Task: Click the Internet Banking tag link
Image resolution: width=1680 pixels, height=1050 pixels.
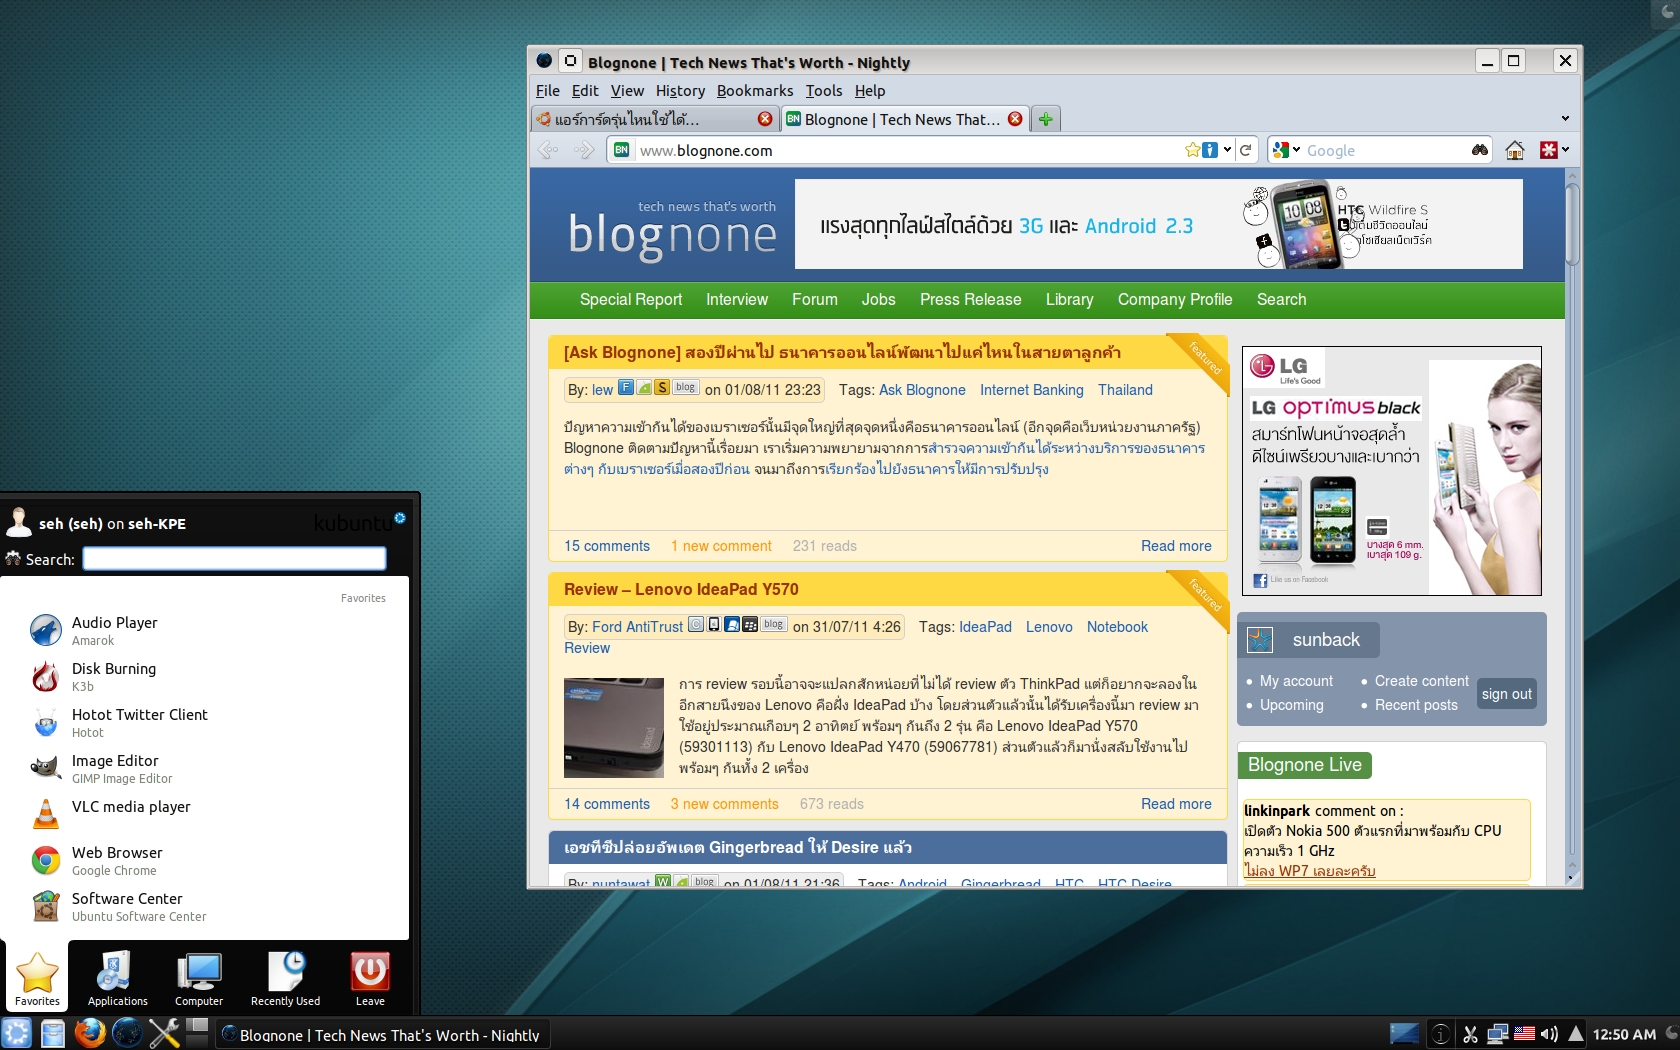Action: pyautogui.click(x=1032, y=390)
